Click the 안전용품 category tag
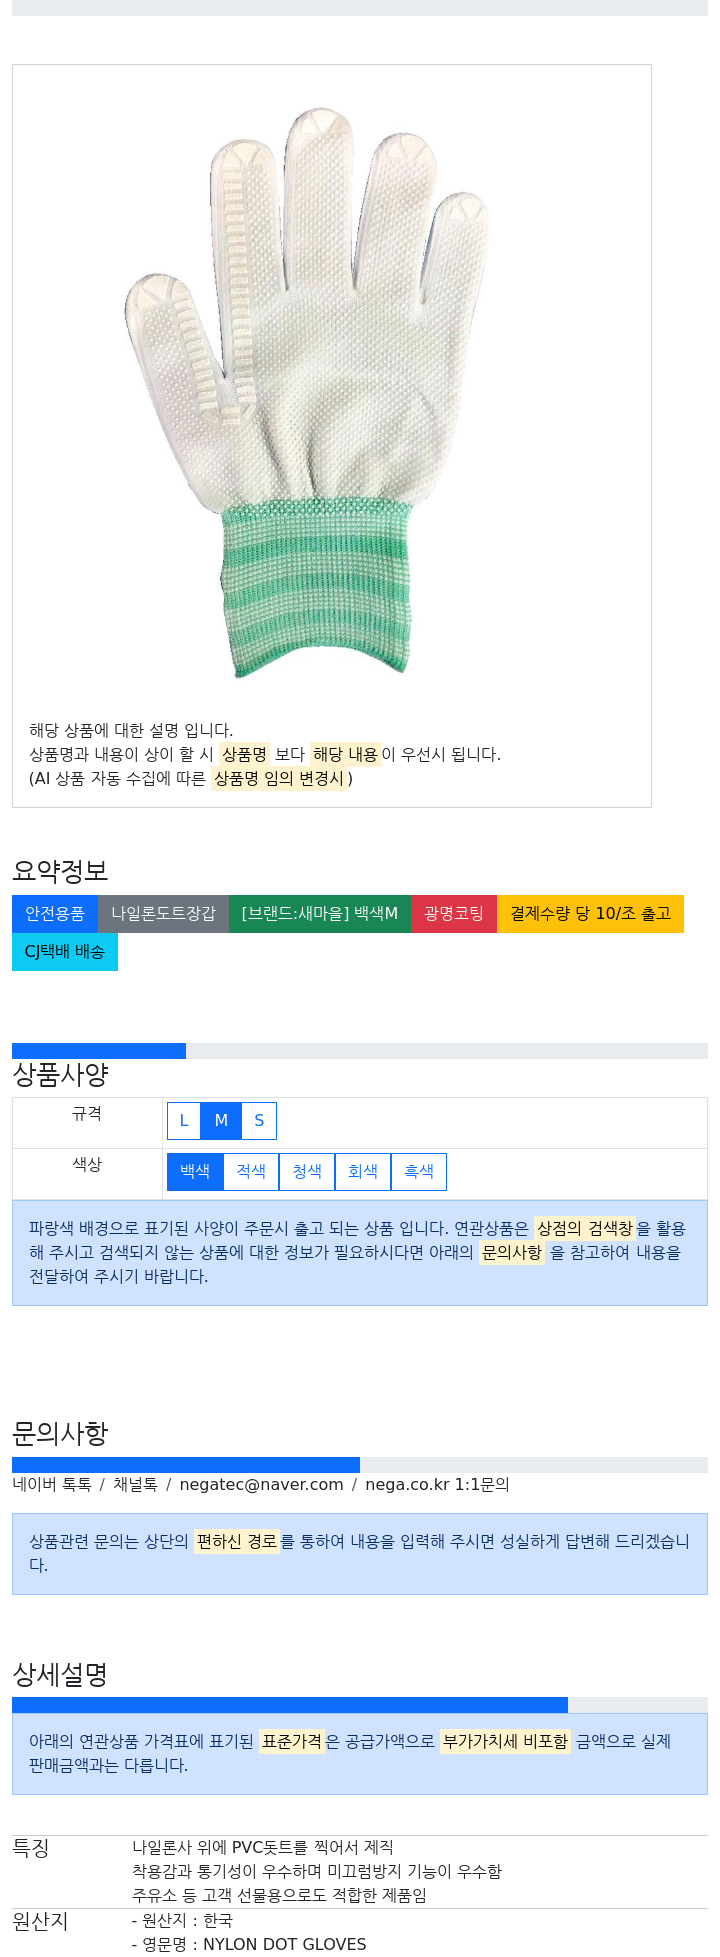 pyautogui.click(x=55, y=914)
